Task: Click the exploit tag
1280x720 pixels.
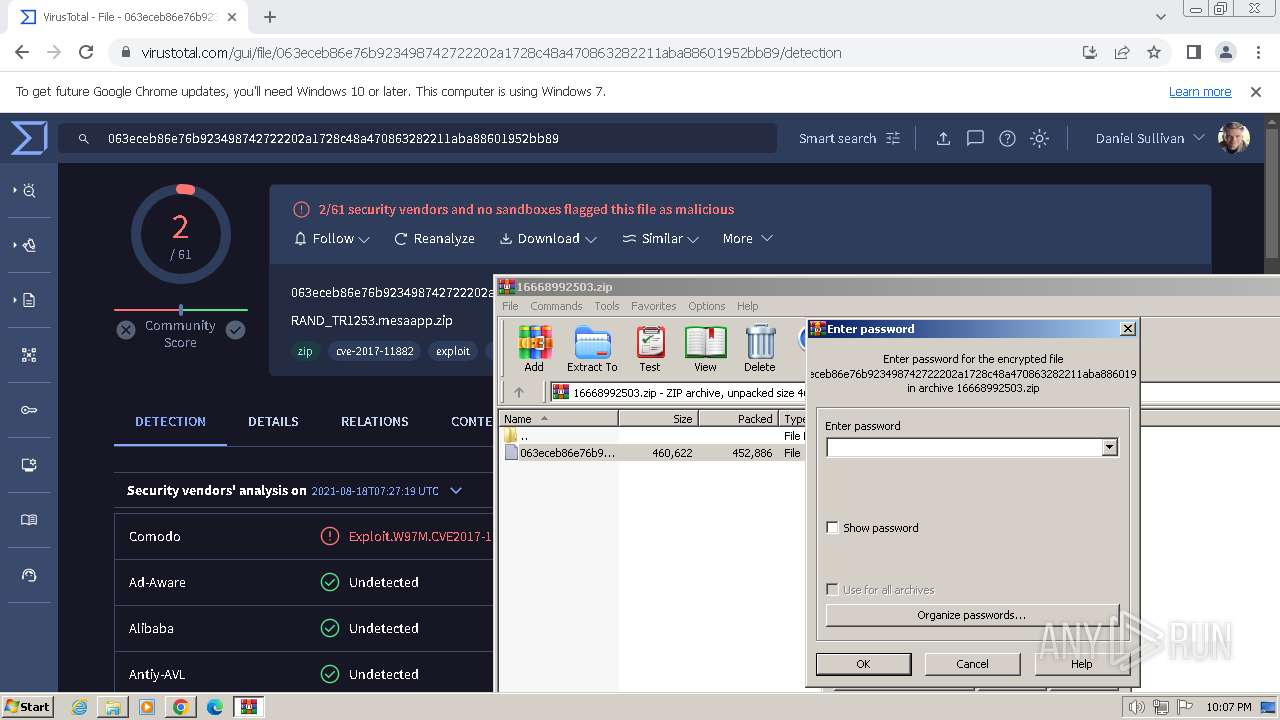Action: (453, 351)
